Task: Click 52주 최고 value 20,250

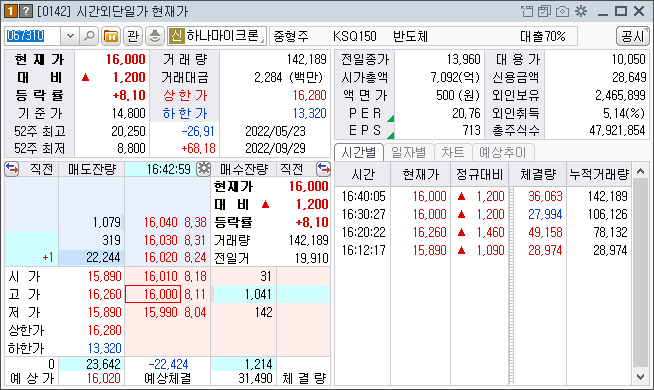Action: (x=128, y=131)
